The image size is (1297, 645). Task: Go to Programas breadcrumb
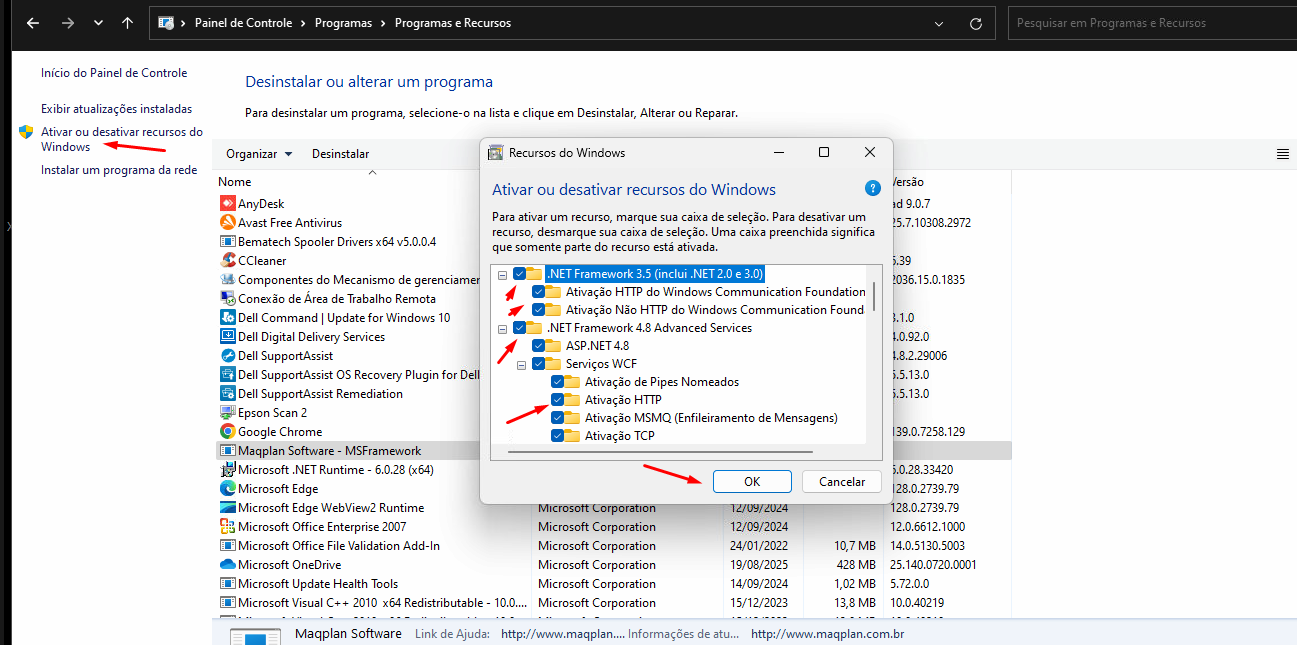point(341,23)
